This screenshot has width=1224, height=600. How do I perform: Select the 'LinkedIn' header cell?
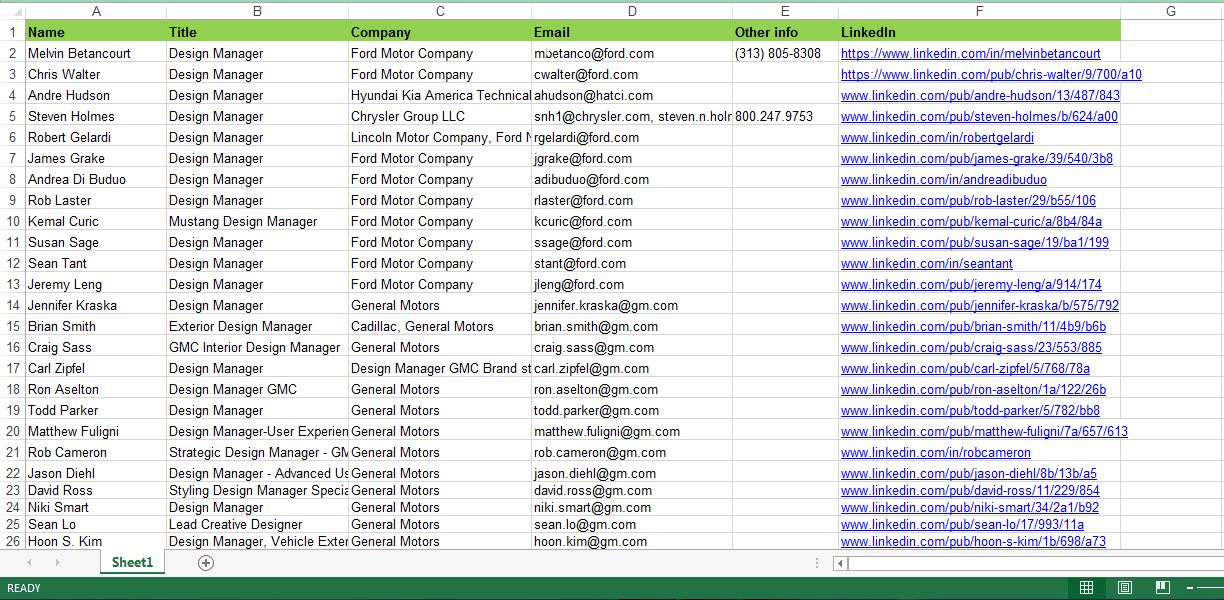[x=979, y=32]
